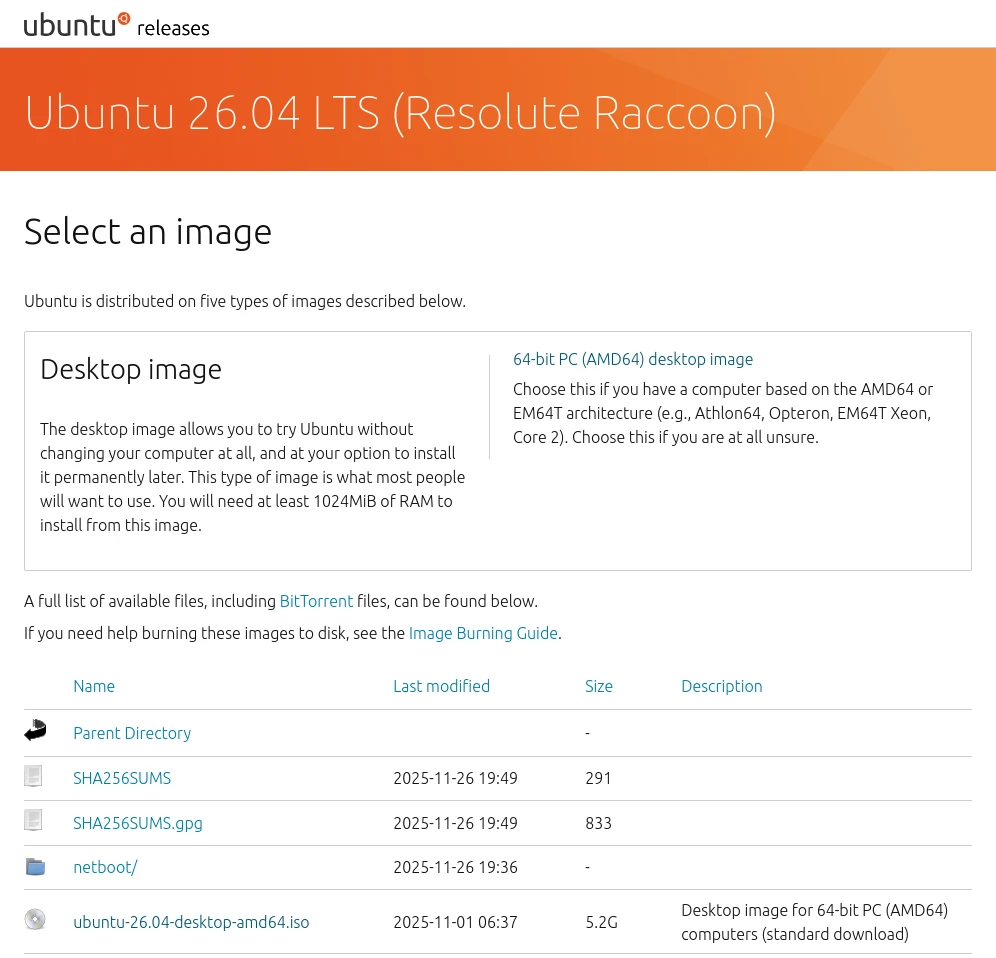The height and width of the screenshot is (958, 996).
Task: Click the Ubuntu 26.04 LTS page title banner
Action: 400,113
